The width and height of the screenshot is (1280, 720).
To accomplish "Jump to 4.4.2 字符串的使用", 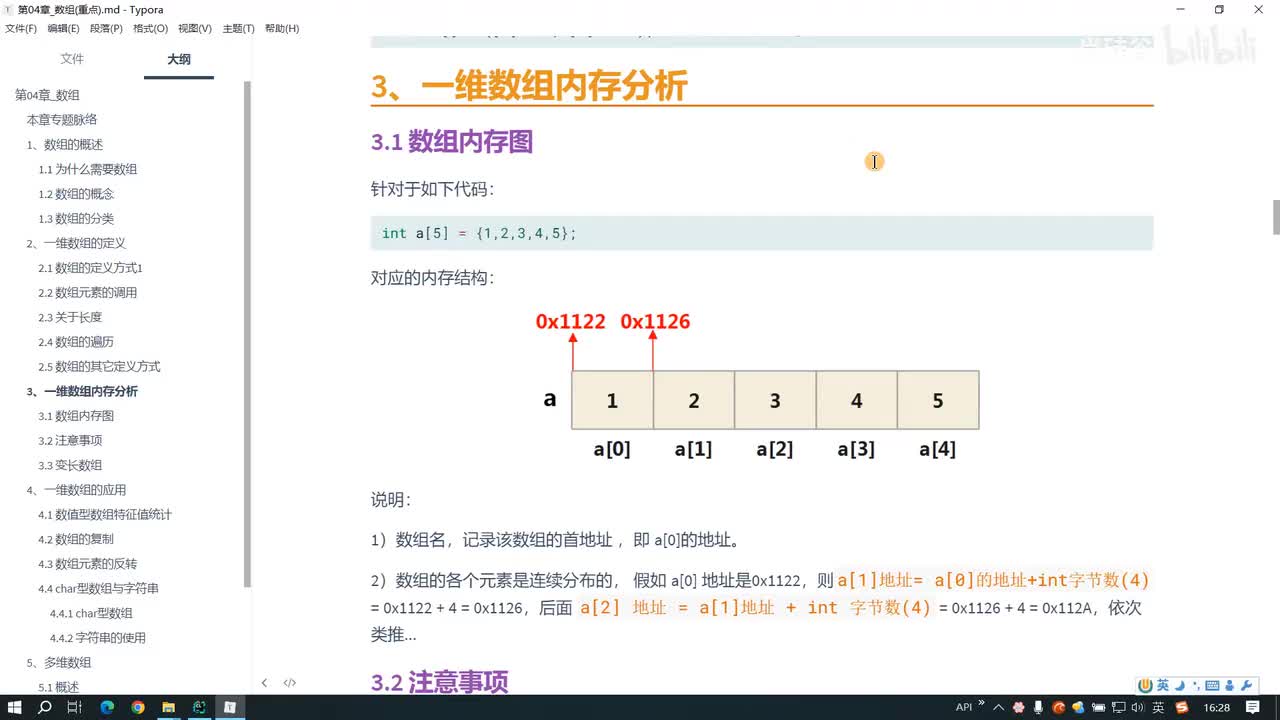I will coord(98,638).
